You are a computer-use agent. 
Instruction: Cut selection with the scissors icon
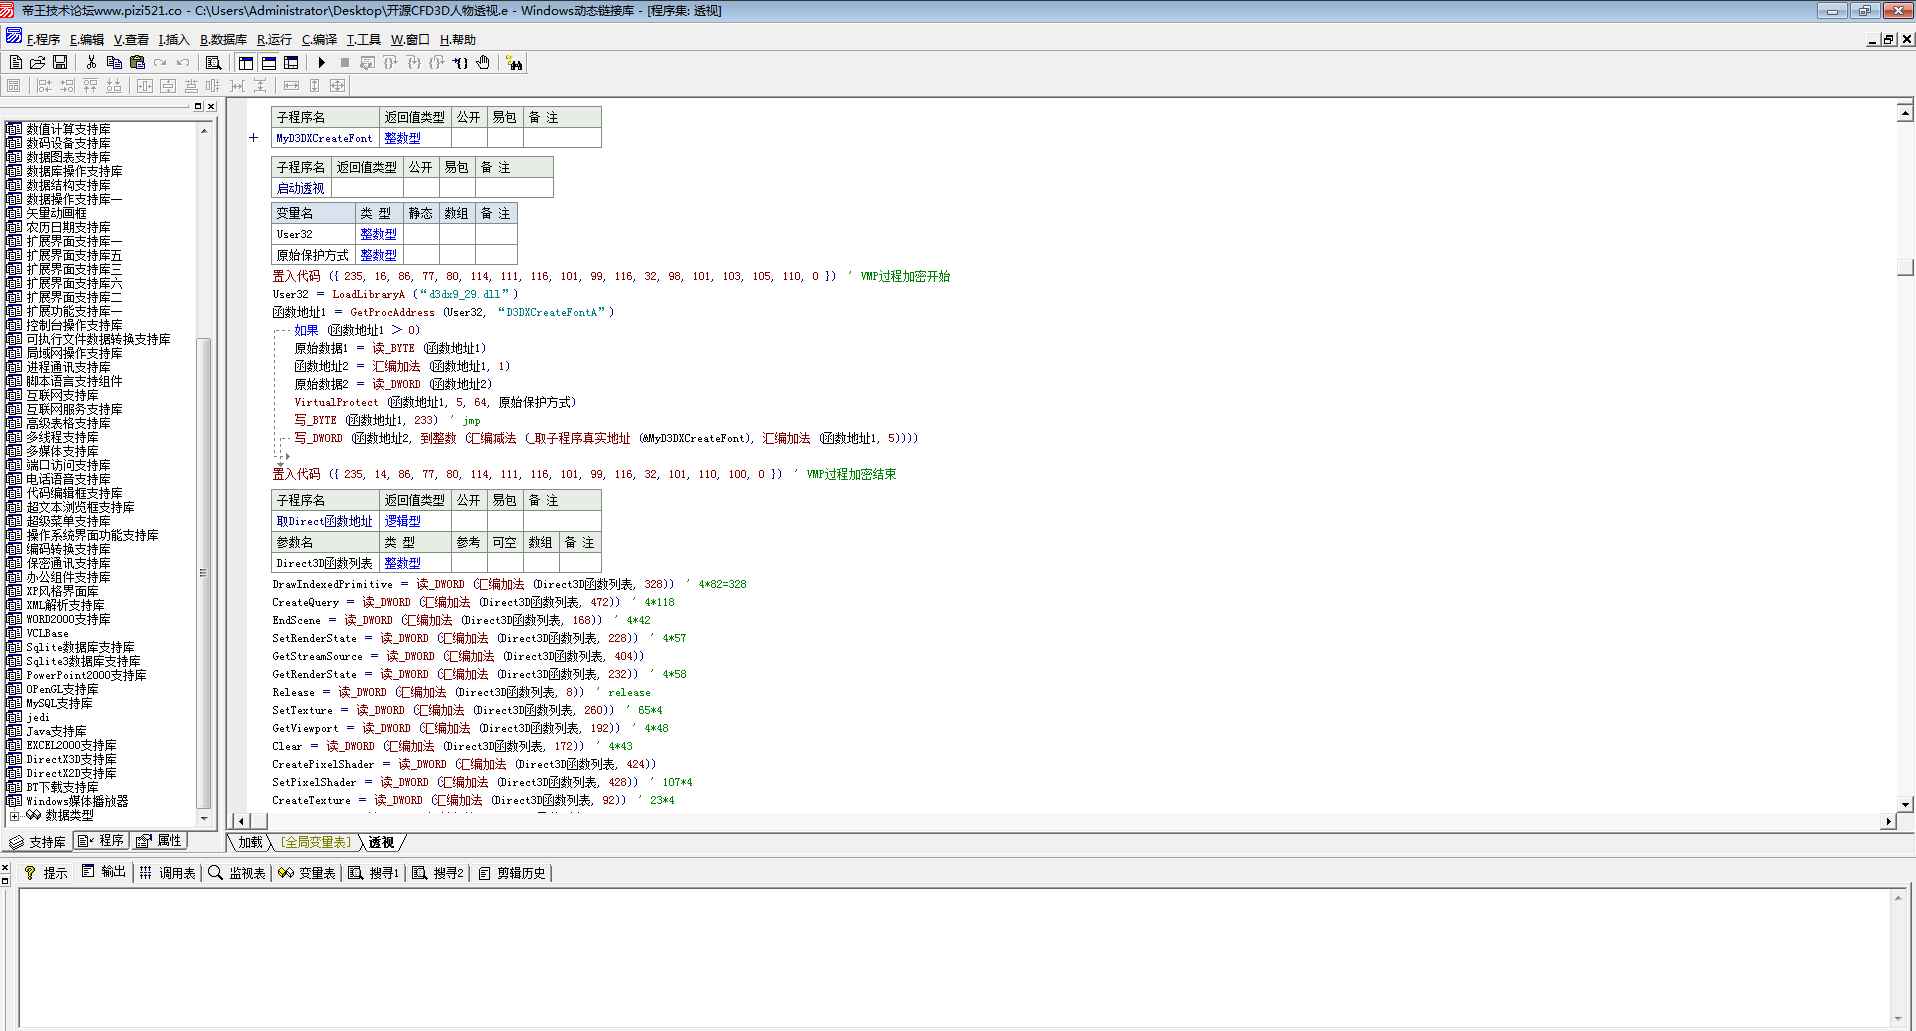[x=91, y=63]
